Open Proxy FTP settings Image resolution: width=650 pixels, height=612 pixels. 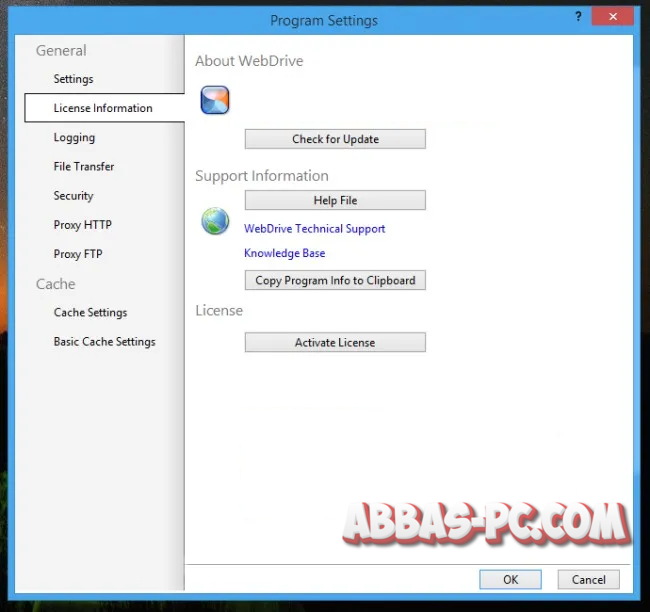click(78, 254)
